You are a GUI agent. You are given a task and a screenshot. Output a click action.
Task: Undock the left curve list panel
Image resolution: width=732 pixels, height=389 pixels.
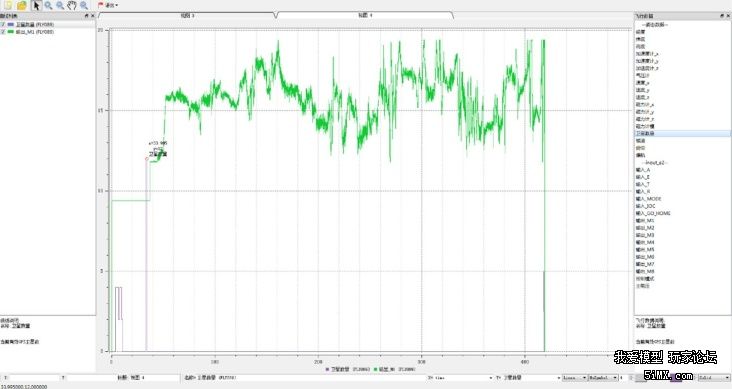tap(86, 16)
